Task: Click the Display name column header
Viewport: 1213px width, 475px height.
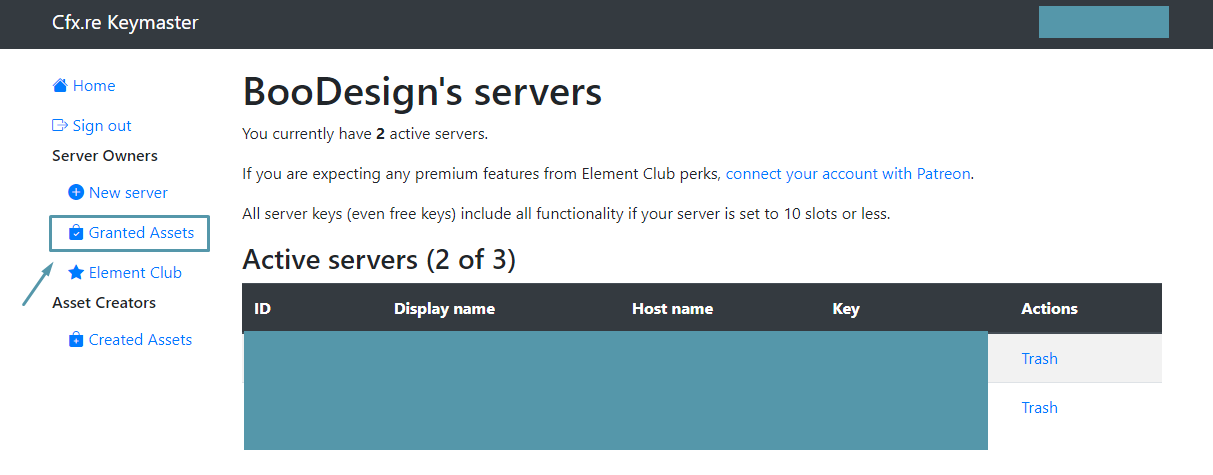Action: pos(444,308)
